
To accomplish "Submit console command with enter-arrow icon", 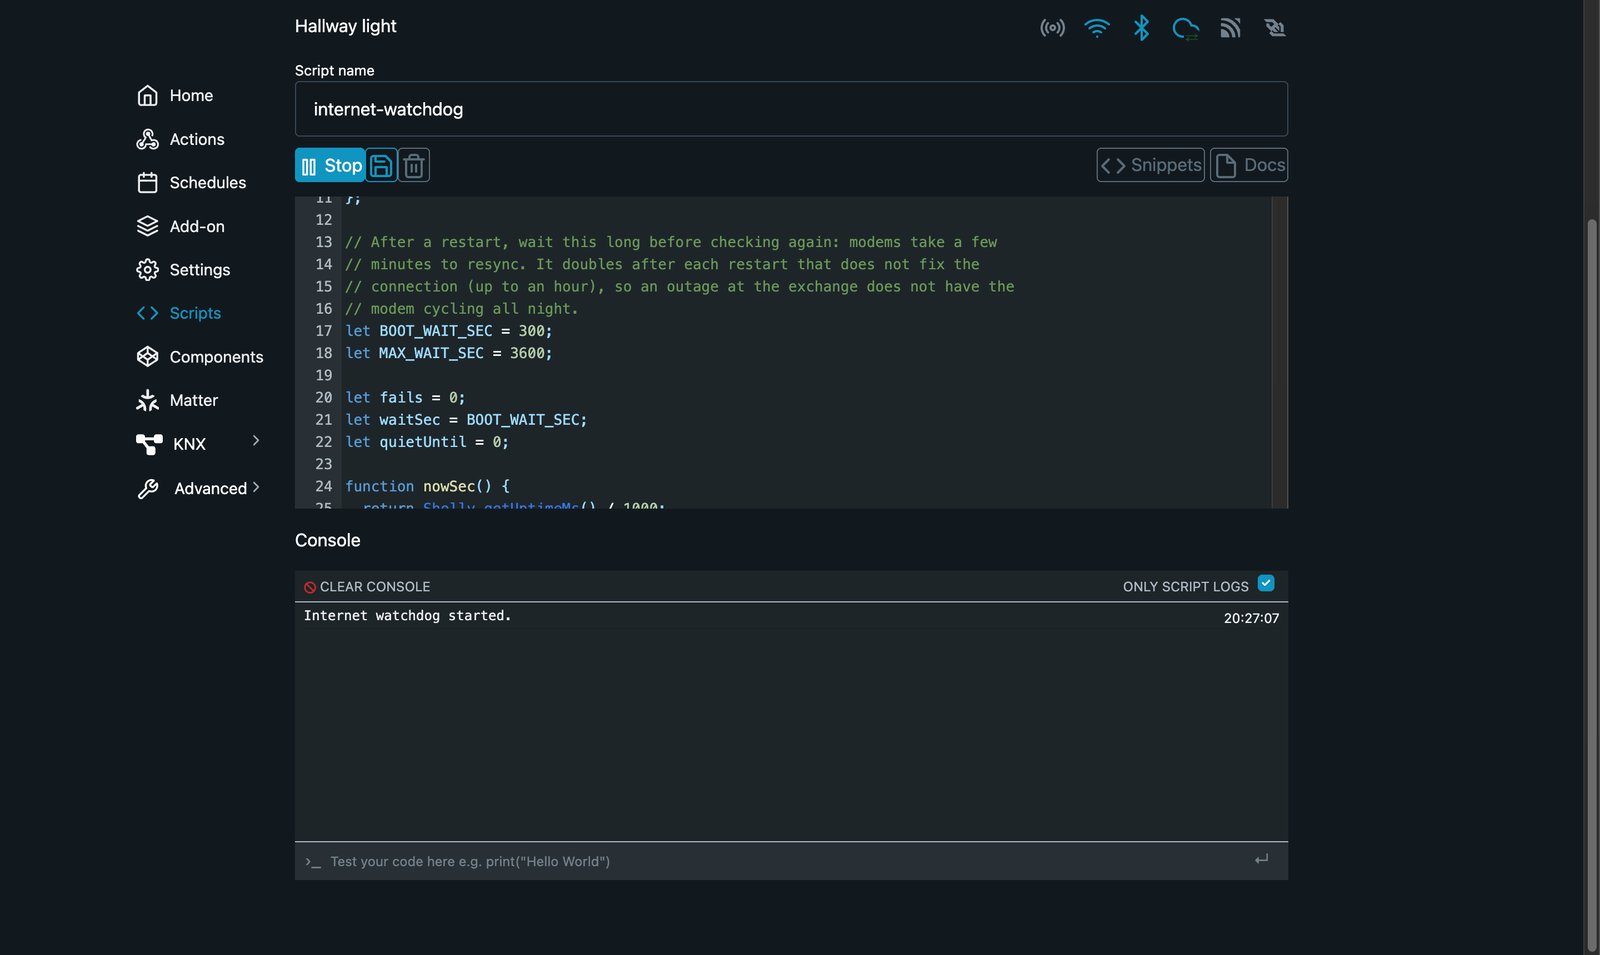I will click(x=1262, y=859).
